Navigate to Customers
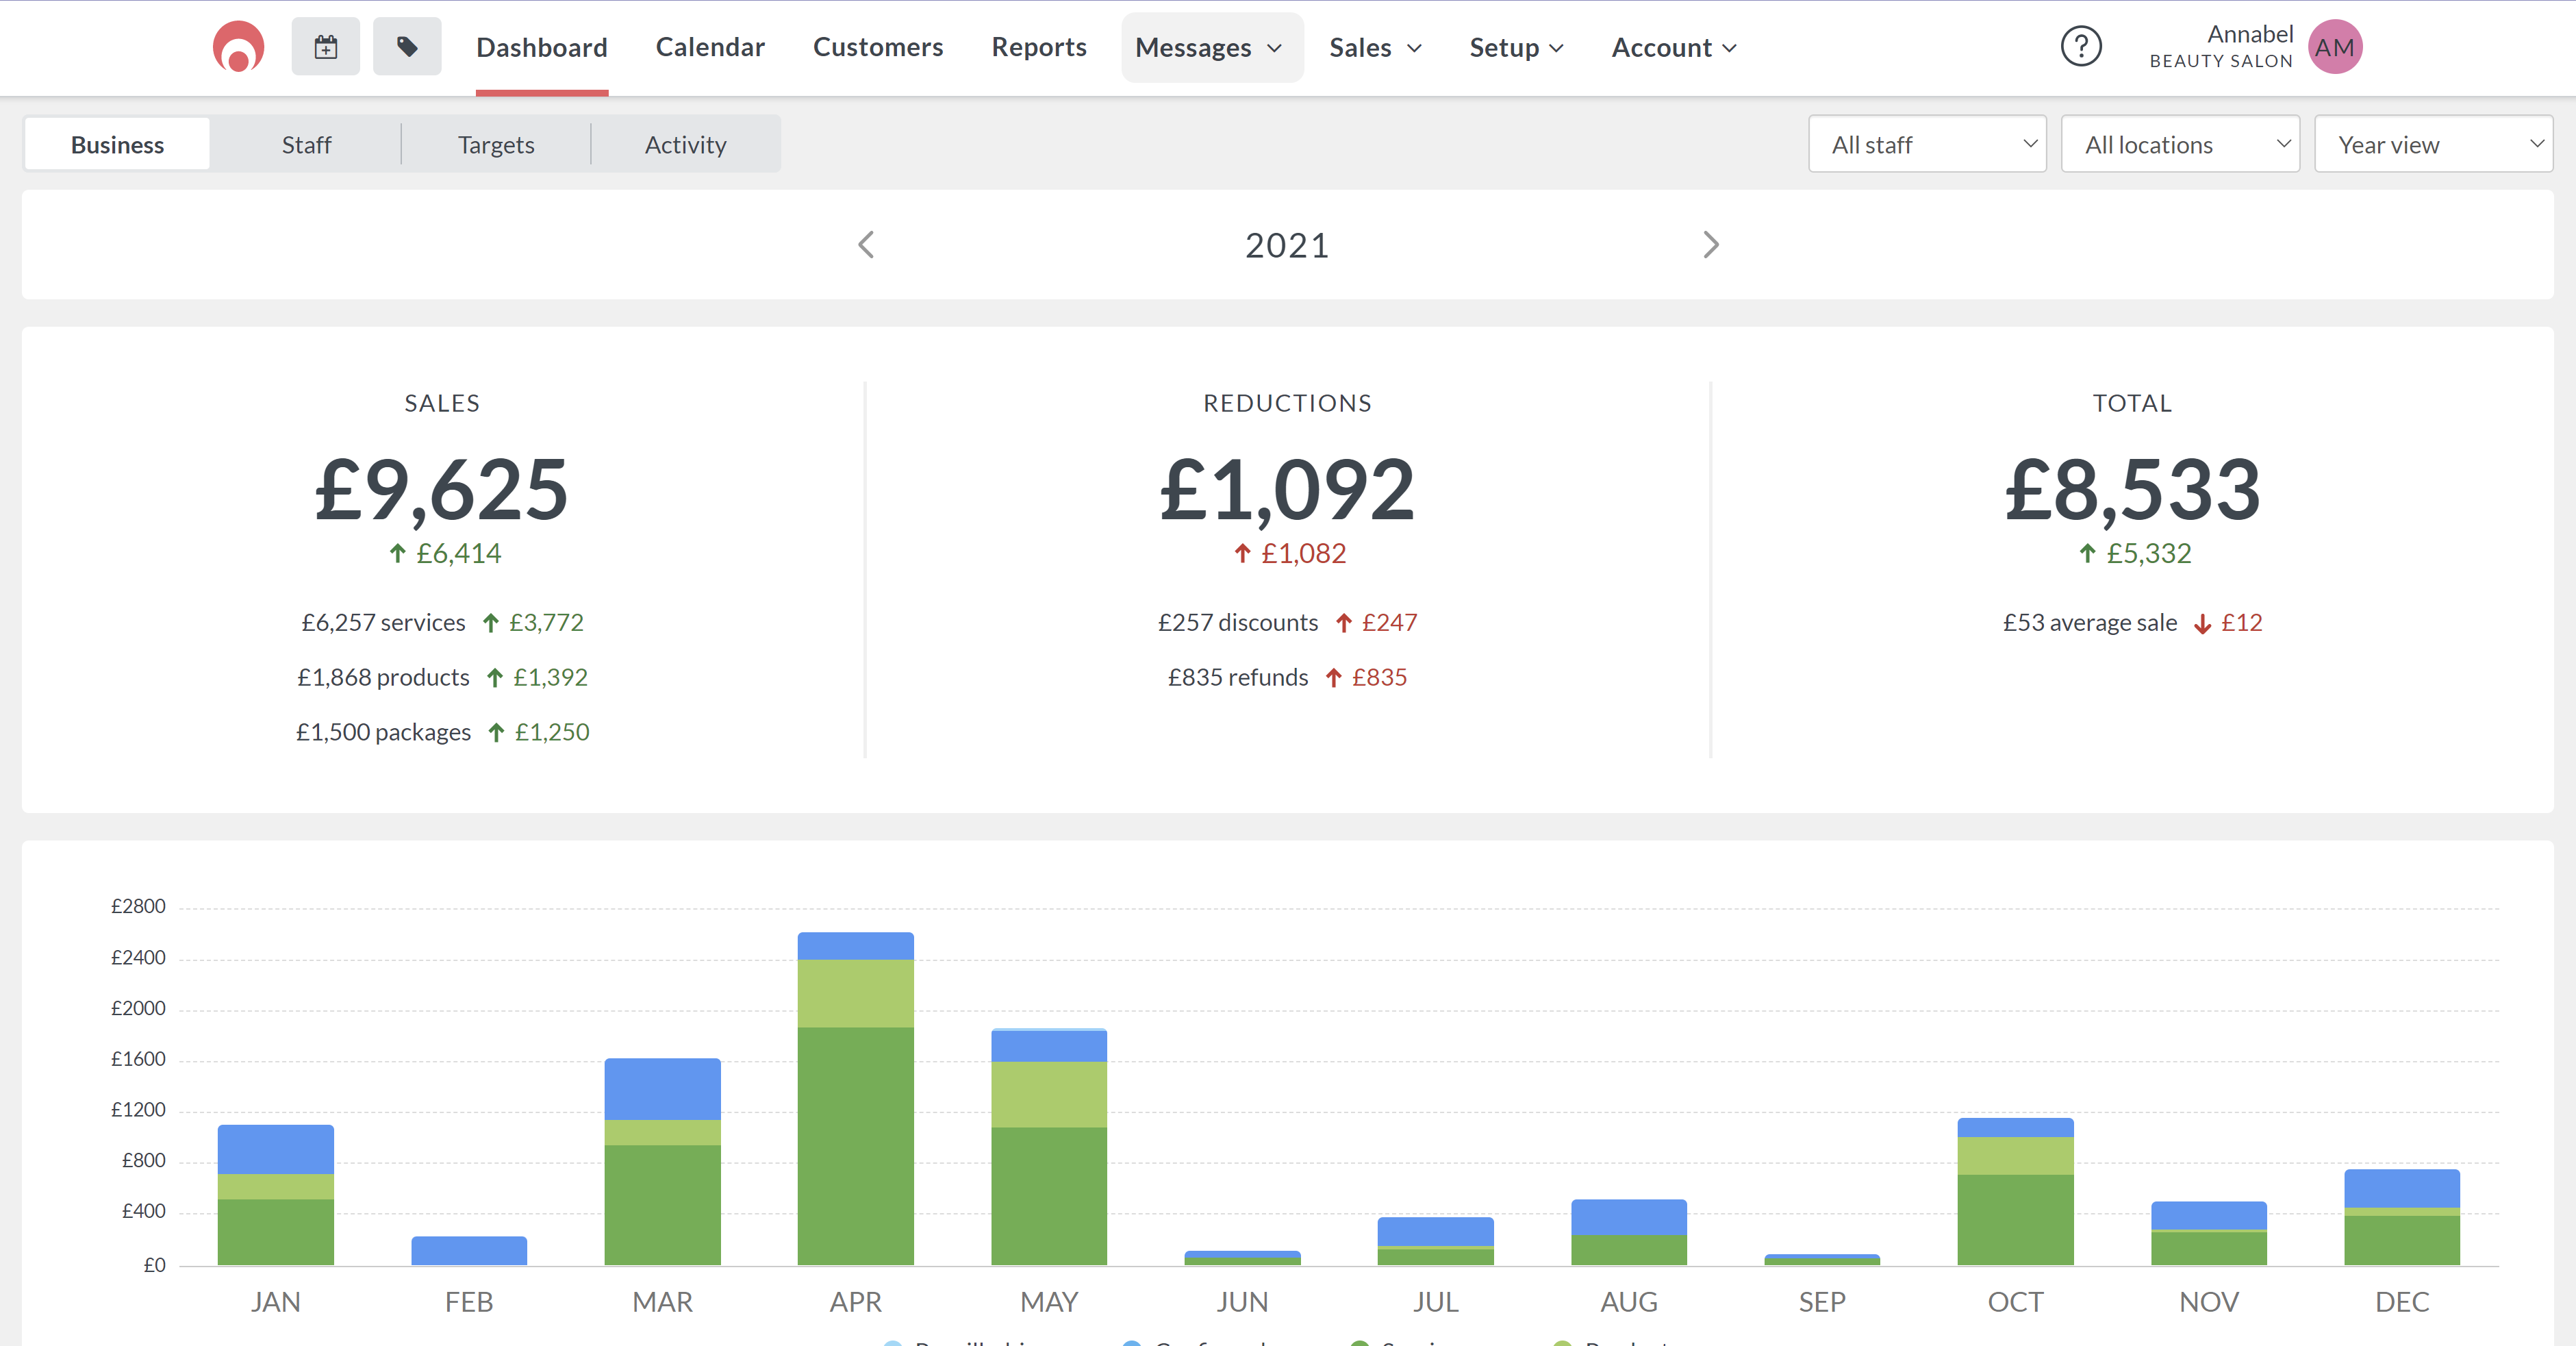 pos(878,48)
